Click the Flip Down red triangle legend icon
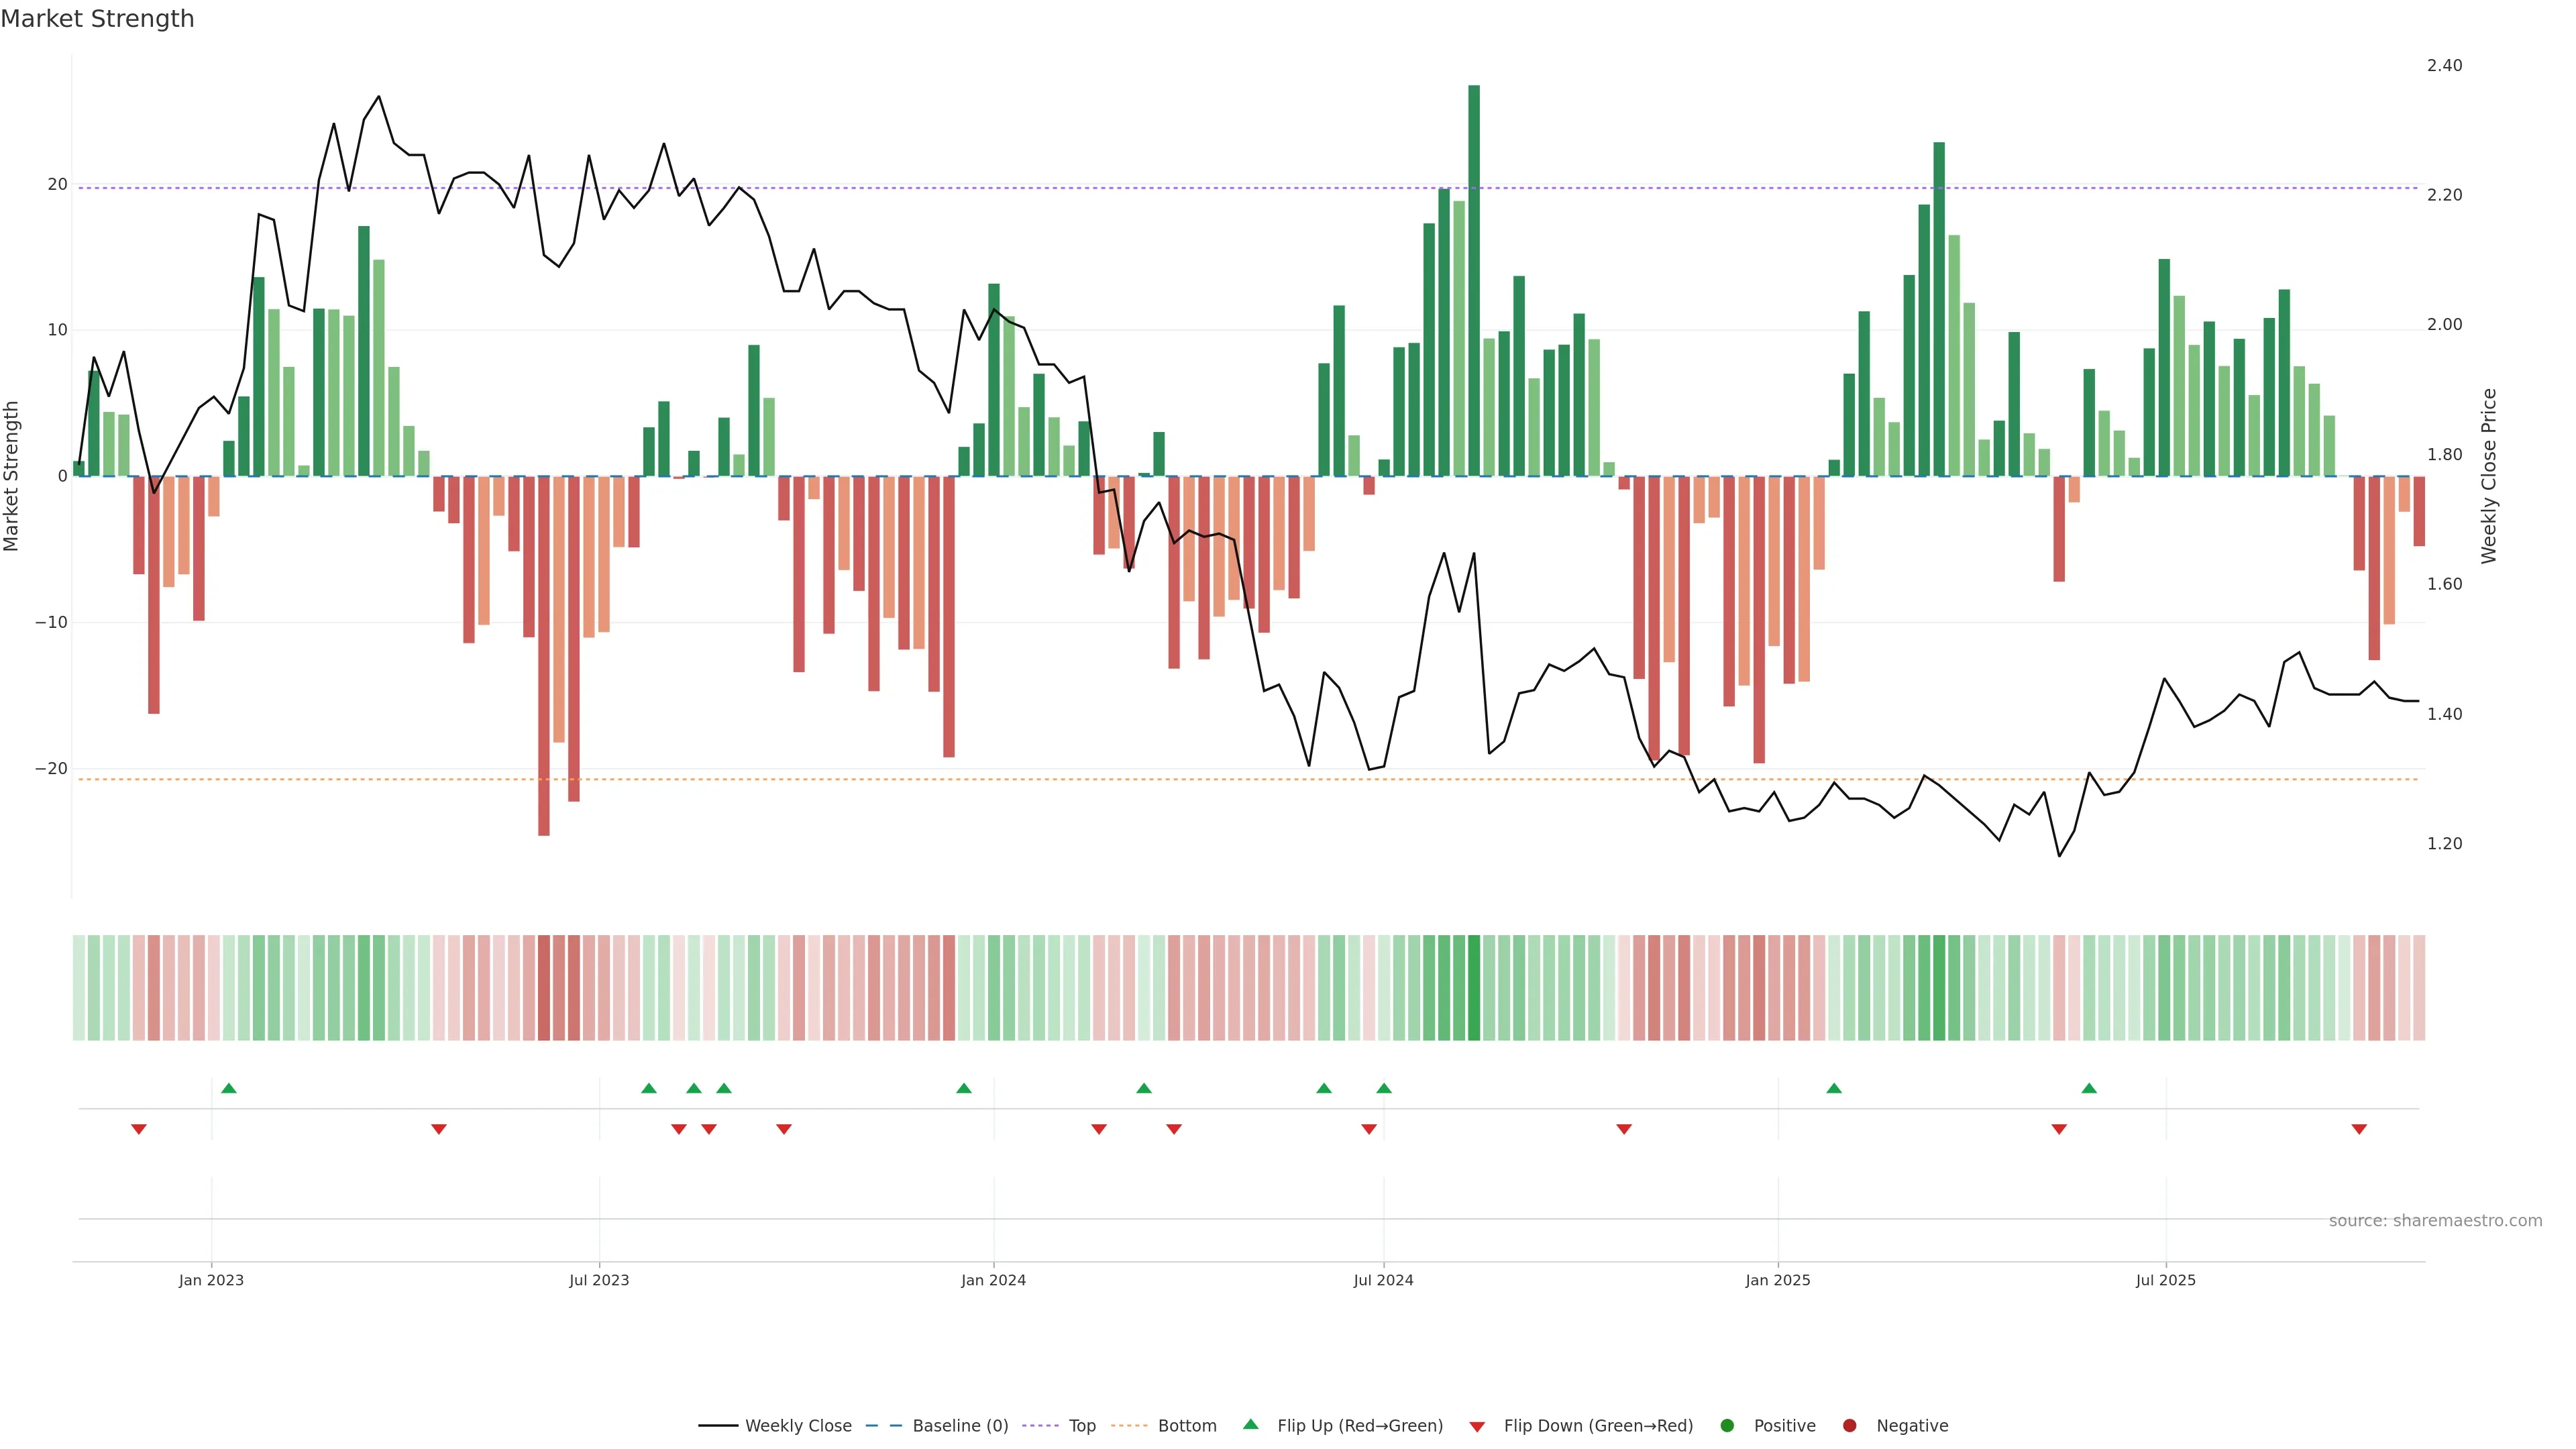 pyautogui.click(x=1477, y=1427)
